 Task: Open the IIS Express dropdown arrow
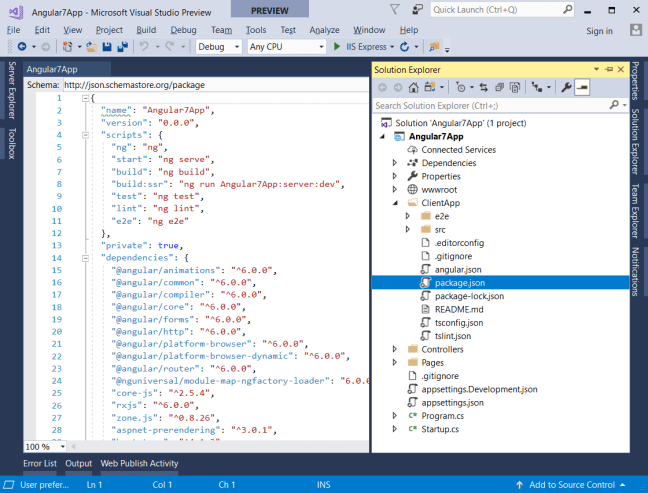click(392, 47)
